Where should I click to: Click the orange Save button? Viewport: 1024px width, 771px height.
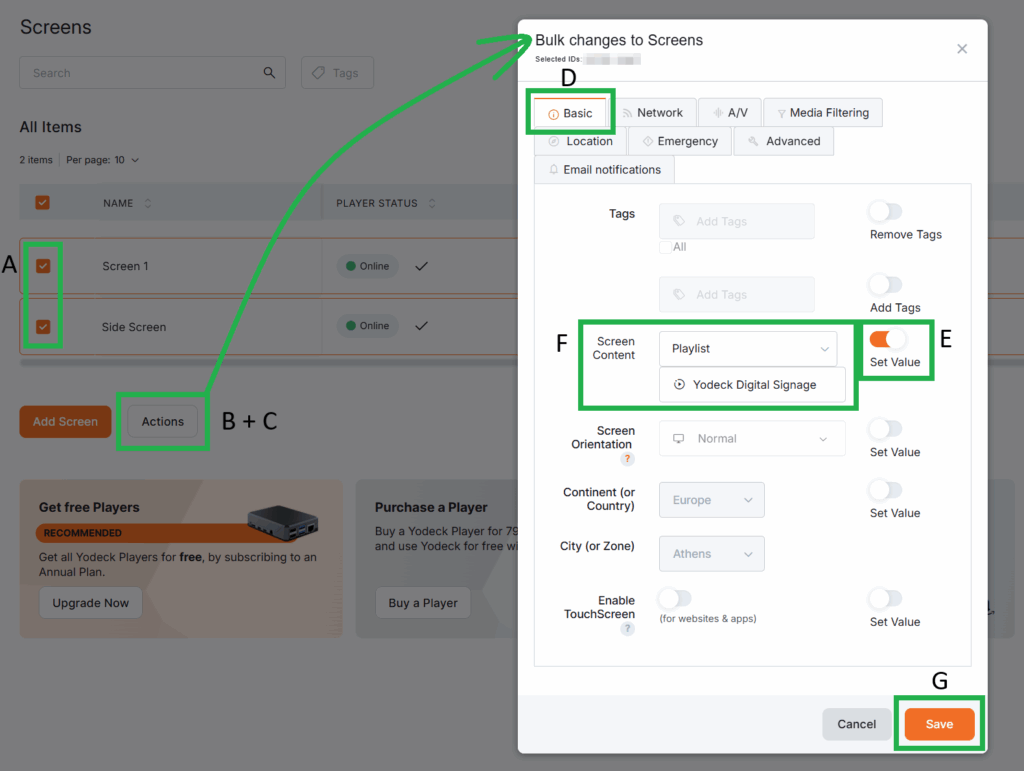tap(939, 724)
